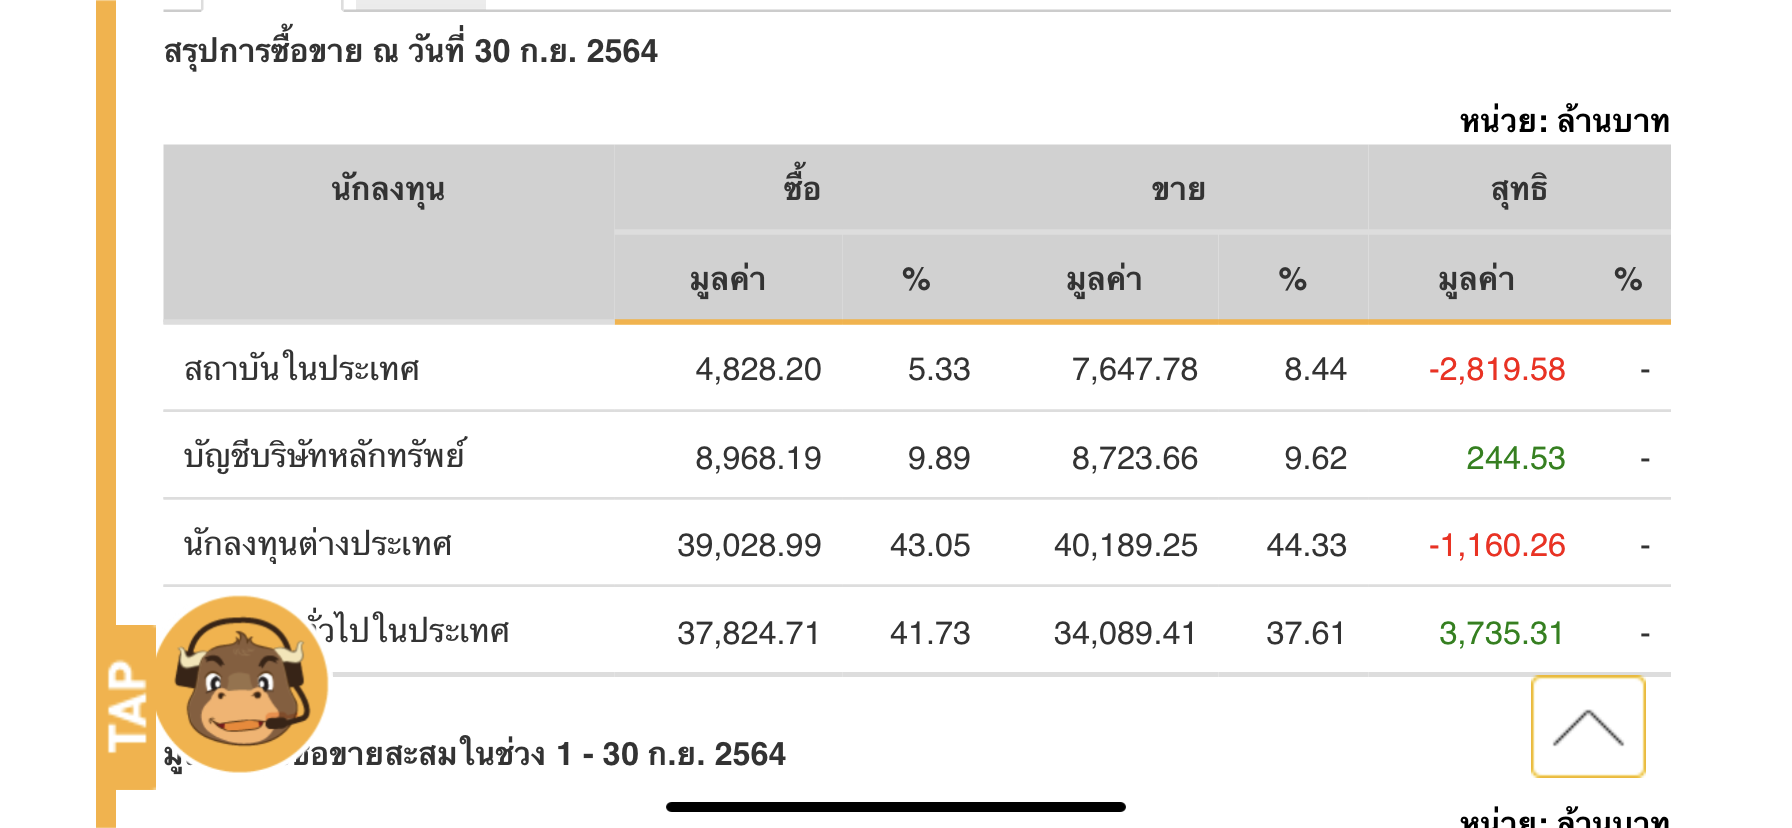Tap the green net value 3,735.31
This screenshot has width=1792, height=828.
pyautogui.click(x=1501, y=633)
